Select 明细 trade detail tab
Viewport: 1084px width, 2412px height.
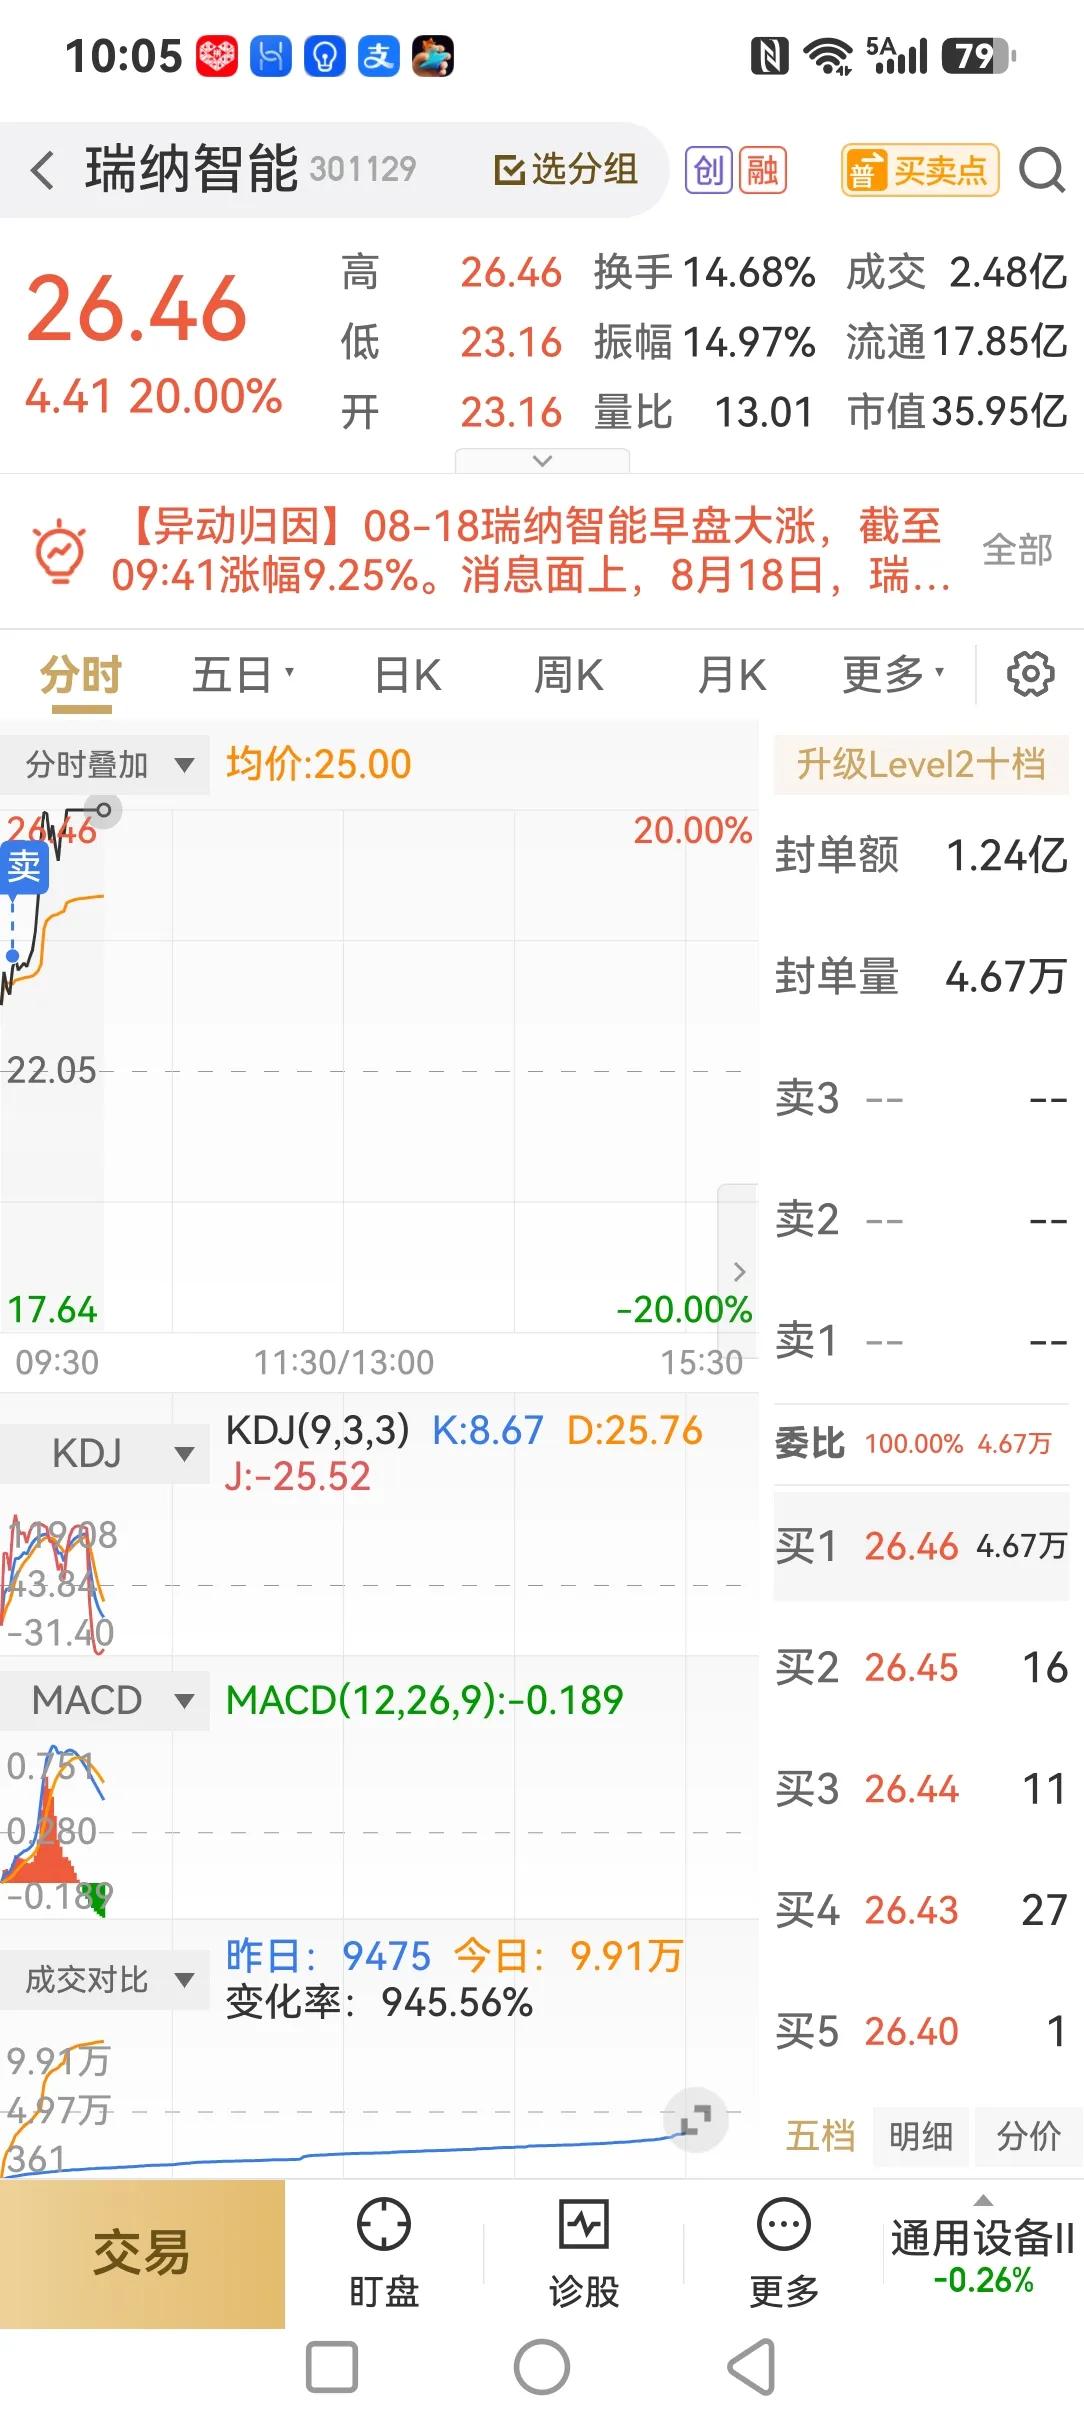[x=920, y=2136]
